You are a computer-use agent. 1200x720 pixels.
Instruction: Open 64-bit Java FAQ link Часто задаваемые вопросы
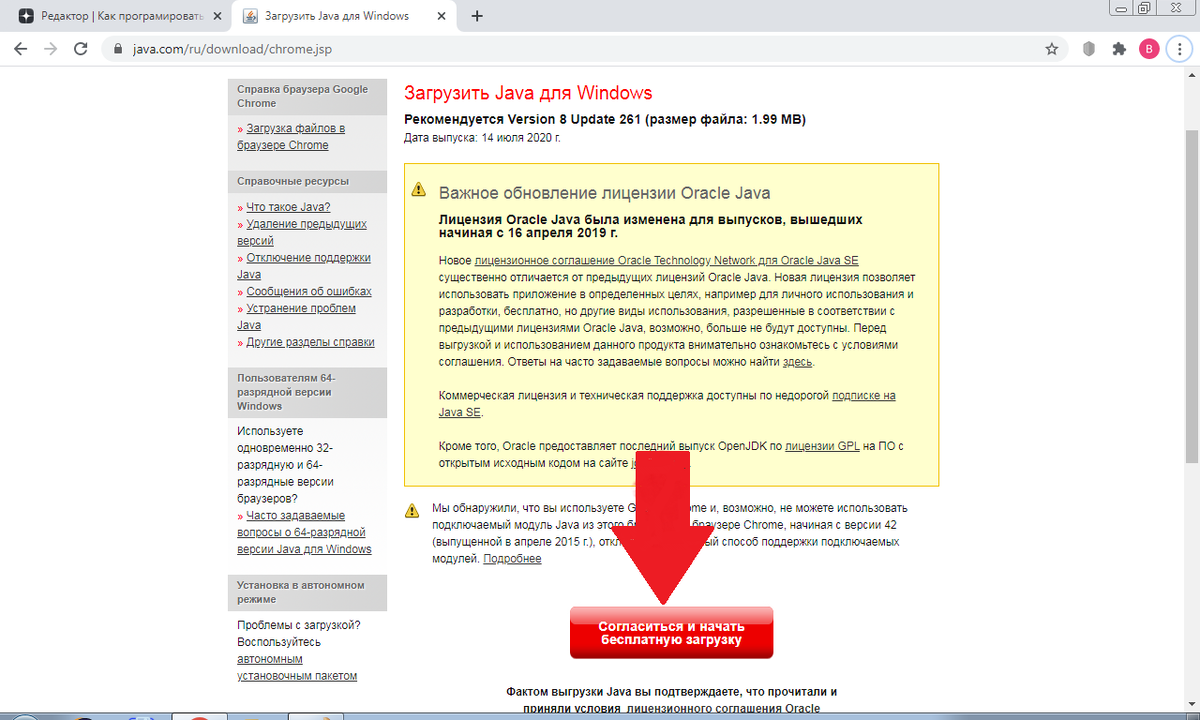[304, 532]
